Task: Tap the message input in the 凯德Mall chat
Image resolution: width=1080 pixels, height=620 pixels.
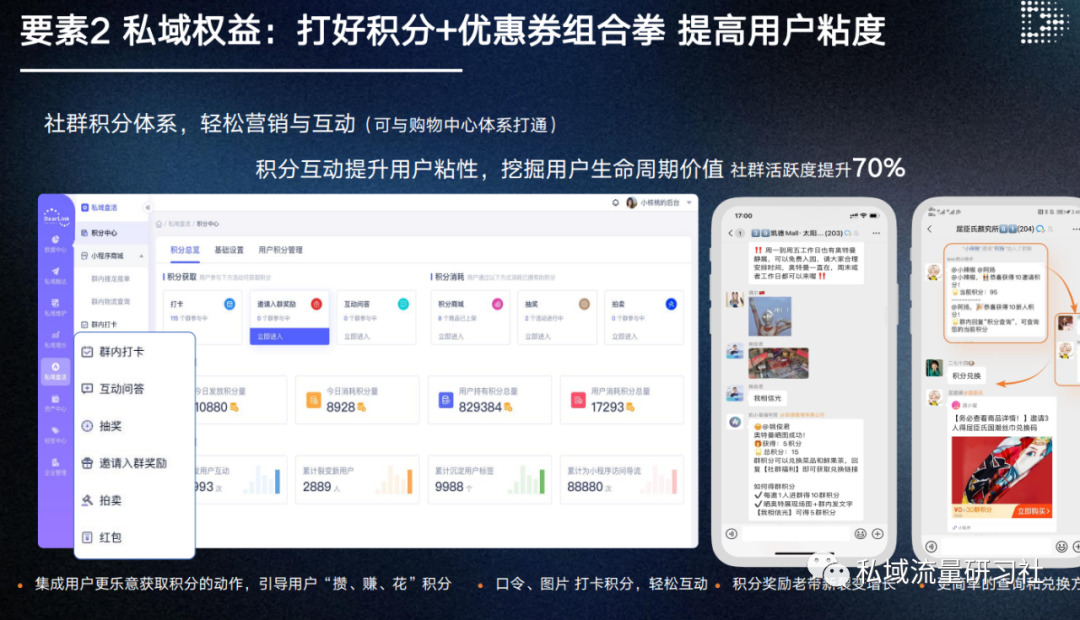Action: [x=796, y=534]
